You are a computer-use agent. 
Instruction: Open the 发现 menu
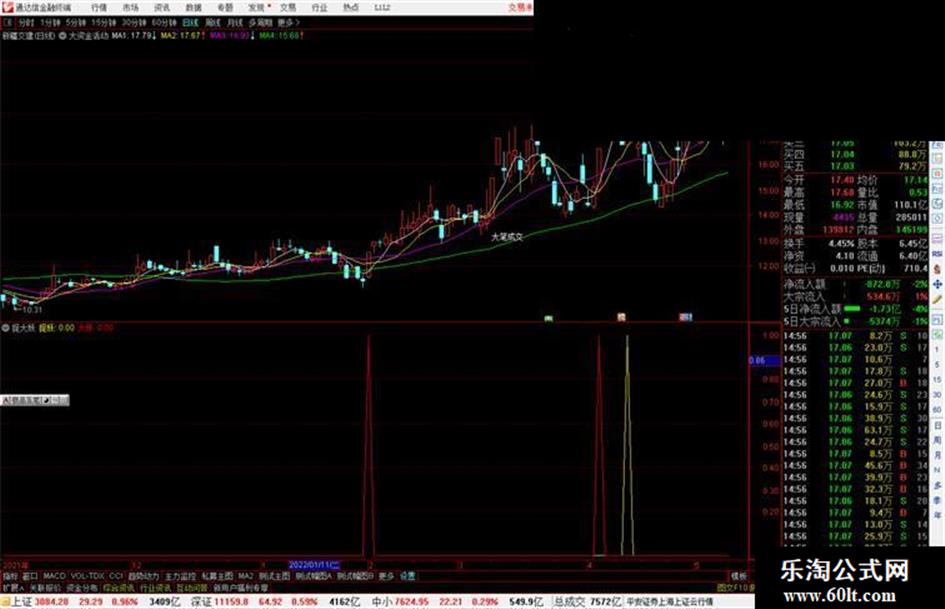coord(257,8)
